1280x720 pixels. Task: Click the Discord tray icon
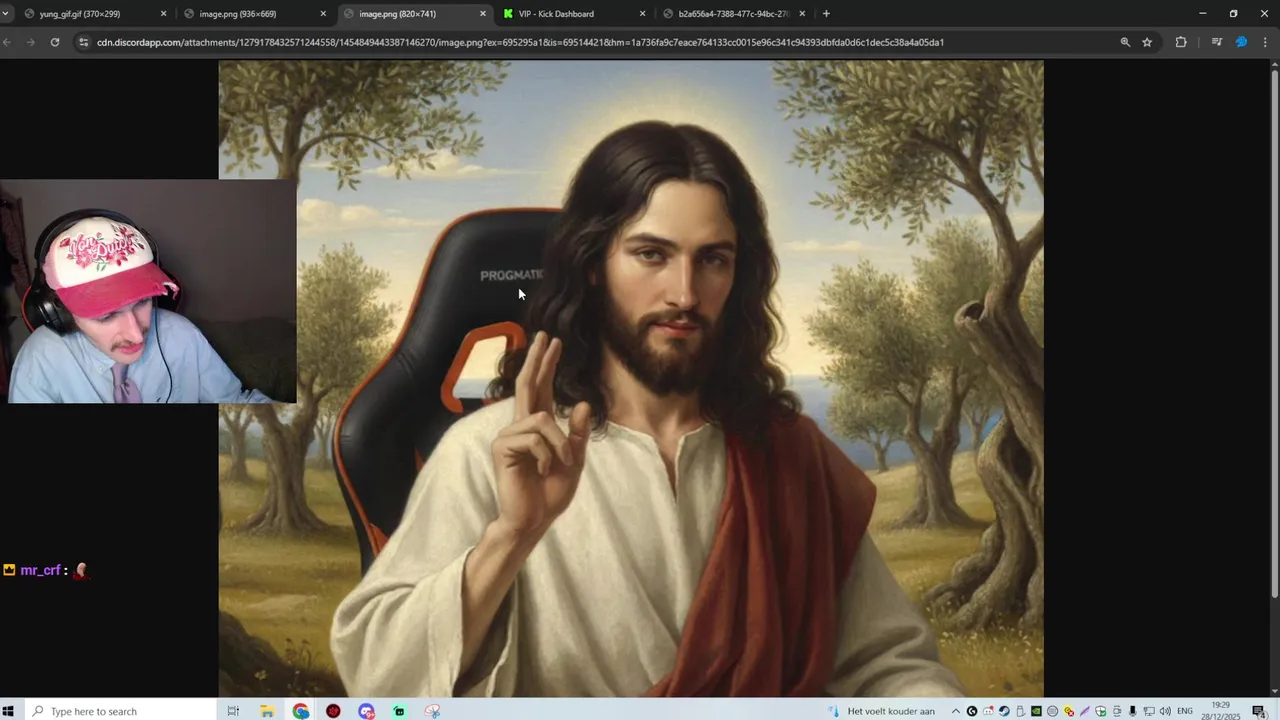[x=988, y=711]
